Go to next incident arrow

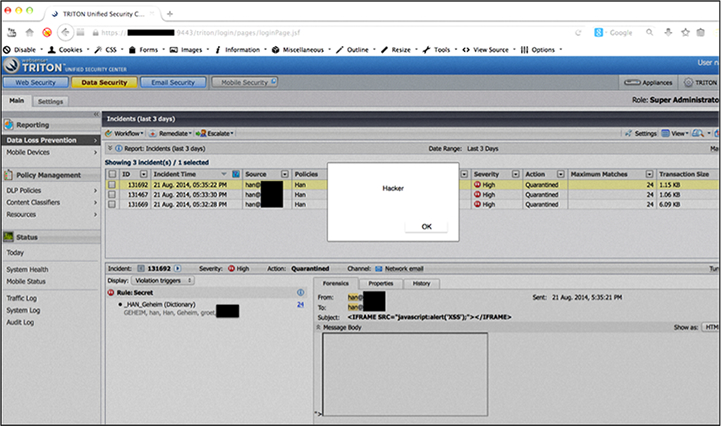[x=177, y=269]
